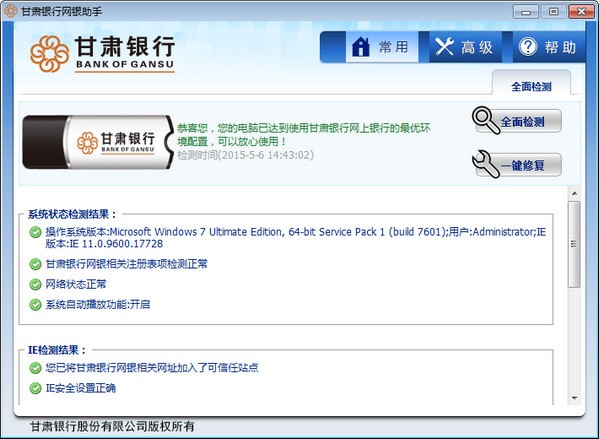Screen dimensions: 599x439
Task: Minimize the 甘肃银行网银助手 window
Action: [x=526, y=12]
